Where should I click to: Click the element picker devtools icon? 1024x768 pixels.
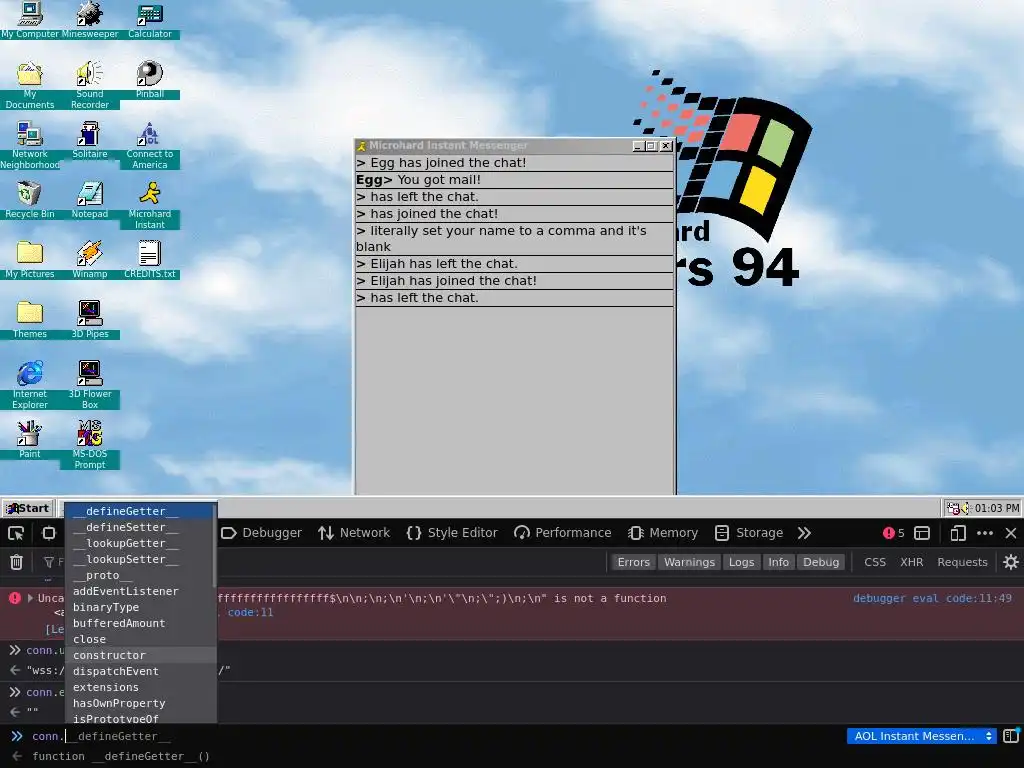pyautogui.click(x=16, y=533)
